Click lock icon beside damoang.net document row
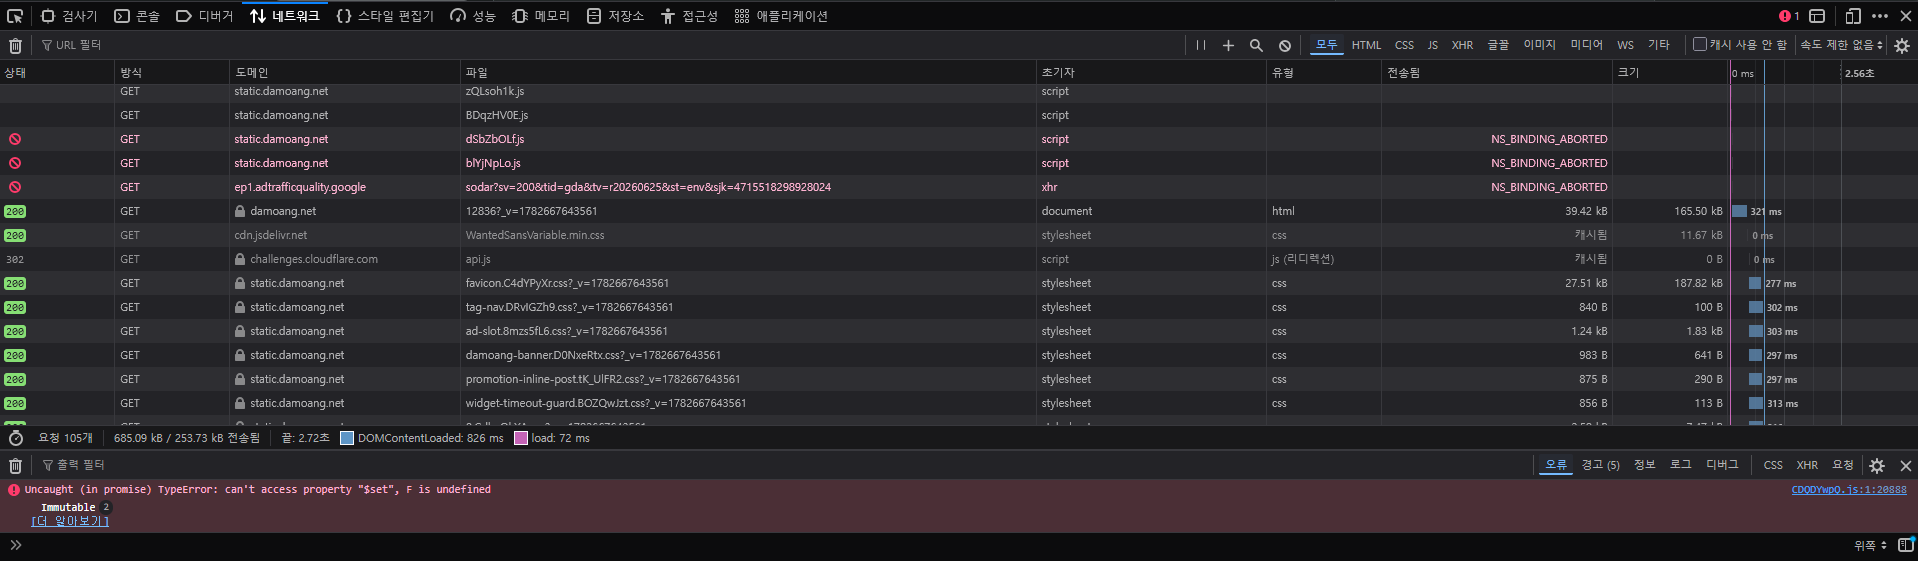 pyautogui.click(x=240, y=211)
